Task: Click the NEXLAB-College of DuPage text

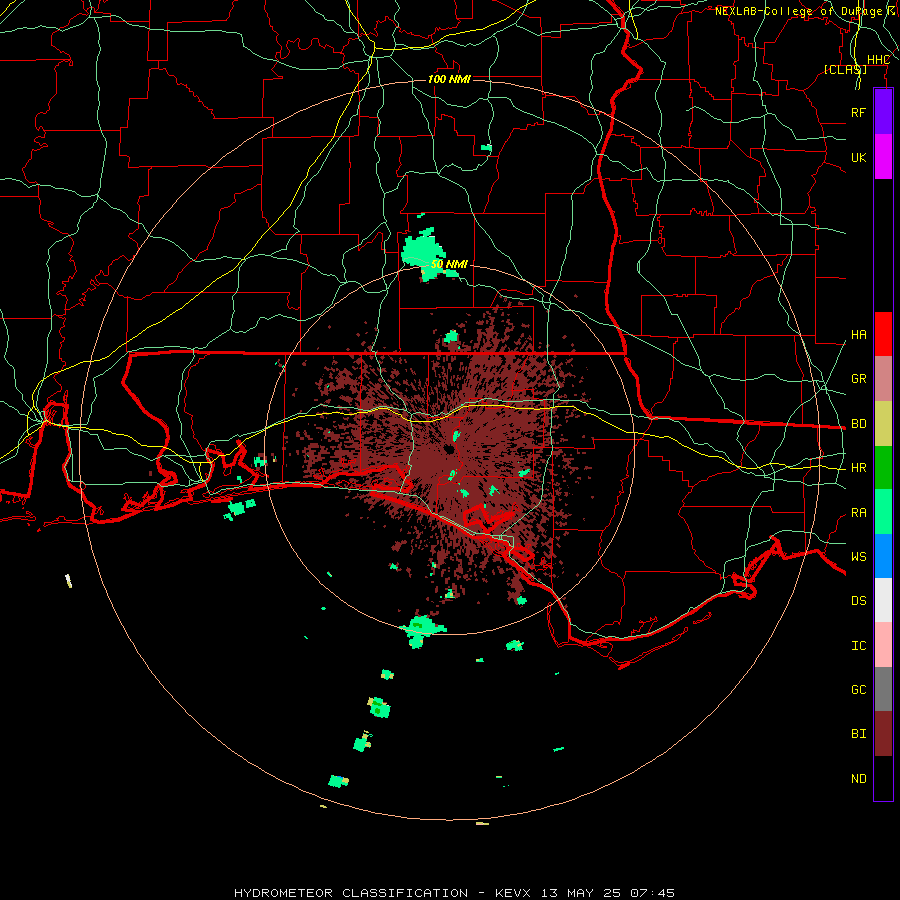Action: (798, 11)
